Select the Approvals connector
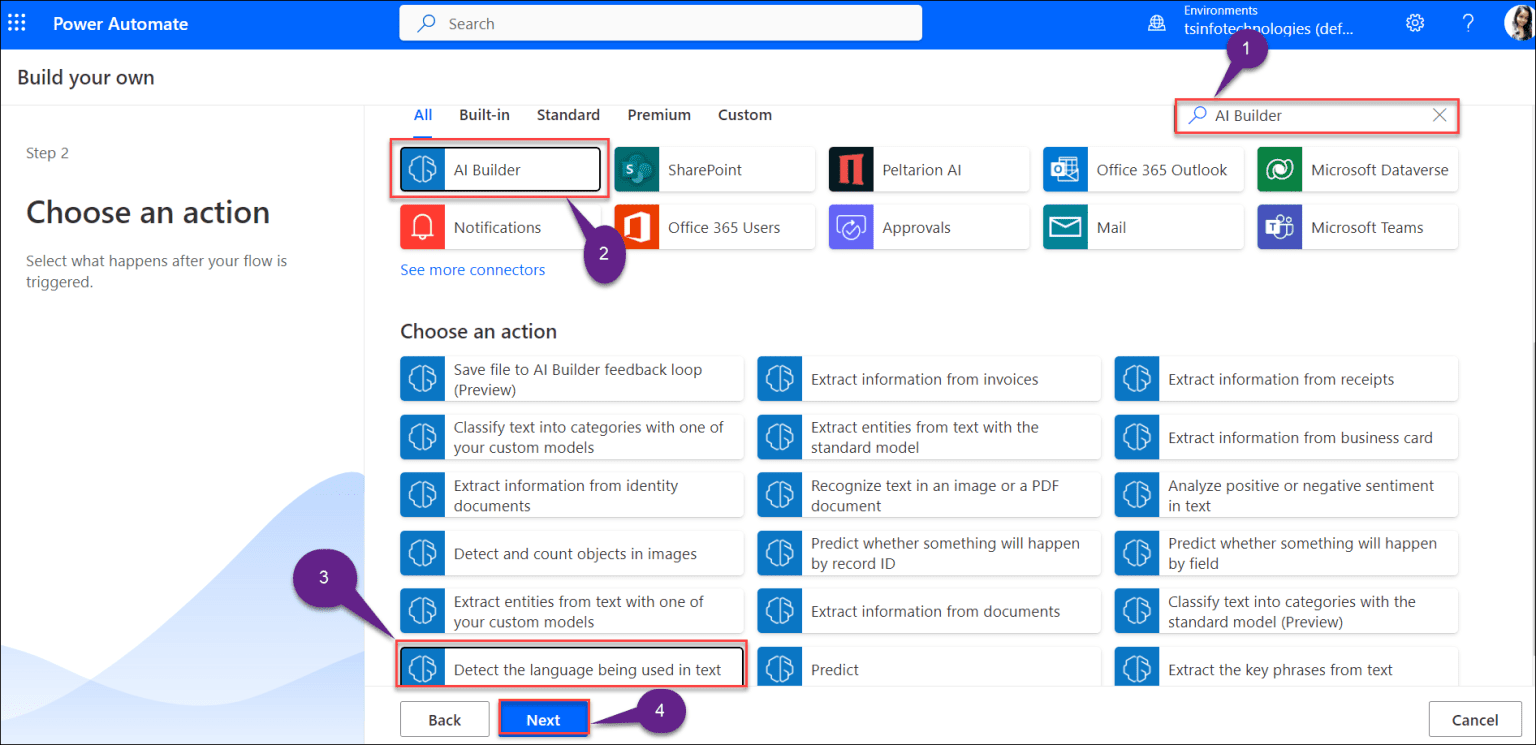This screenshot has height=745, width=1536. pyautogui.click(x=928, y=227)
